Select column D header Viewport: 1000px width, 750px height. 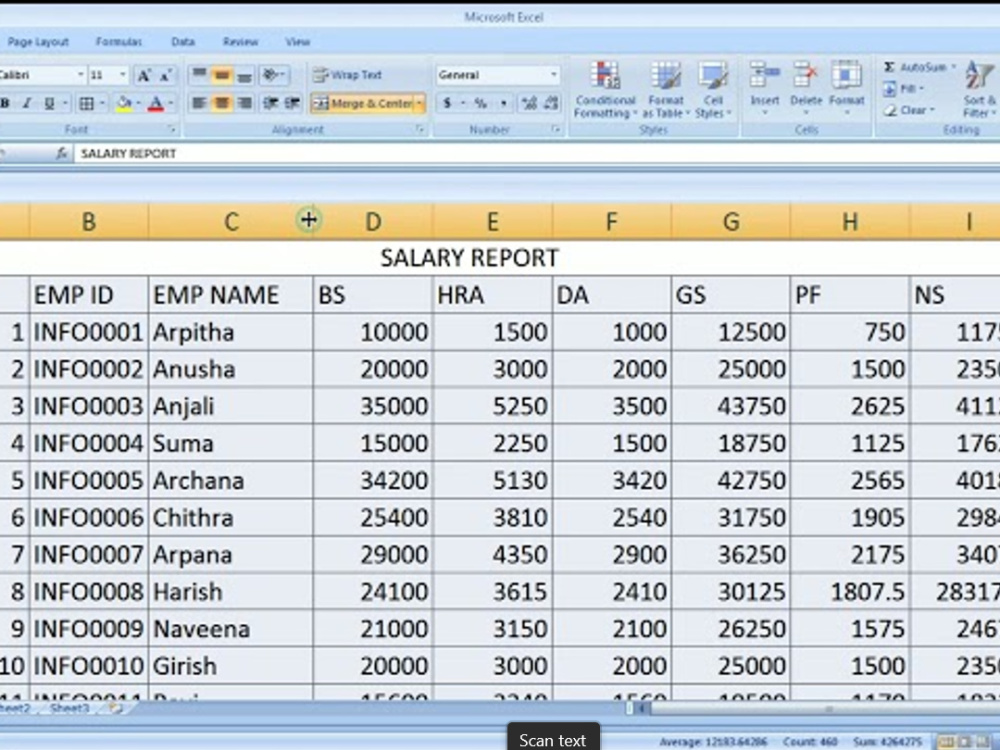(373, 221)
